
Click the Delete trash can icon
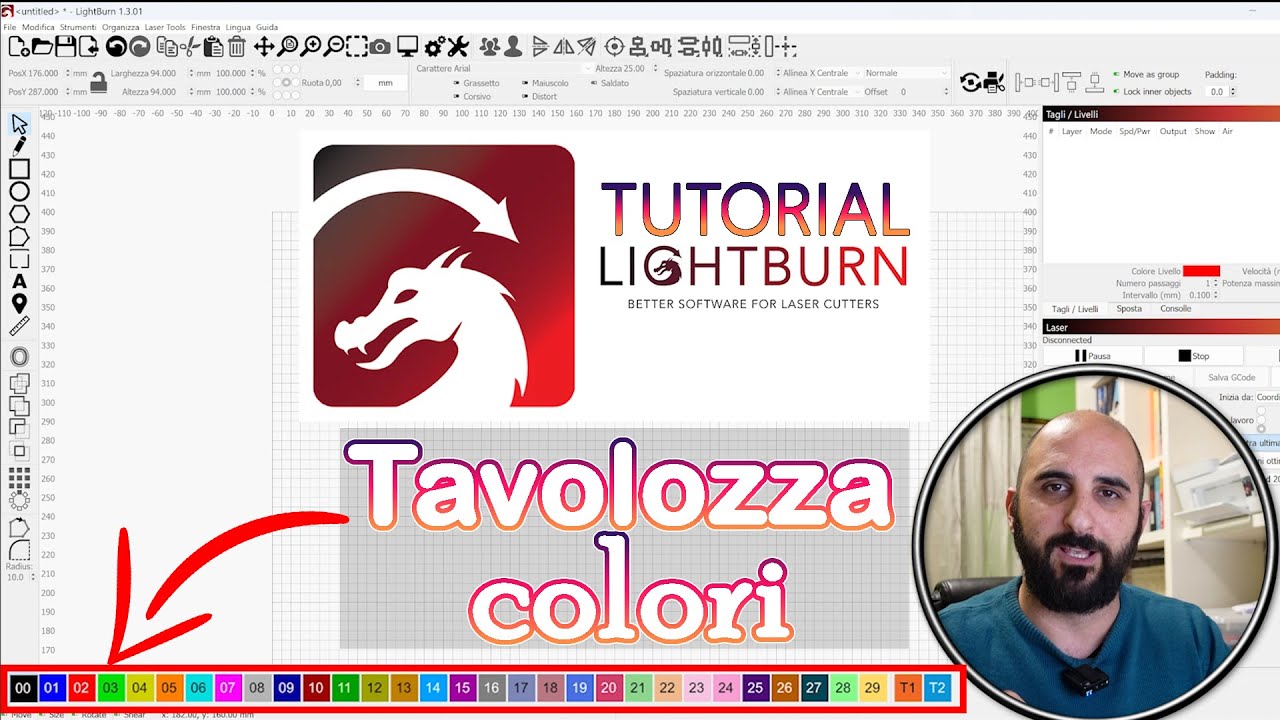point(237,46)
